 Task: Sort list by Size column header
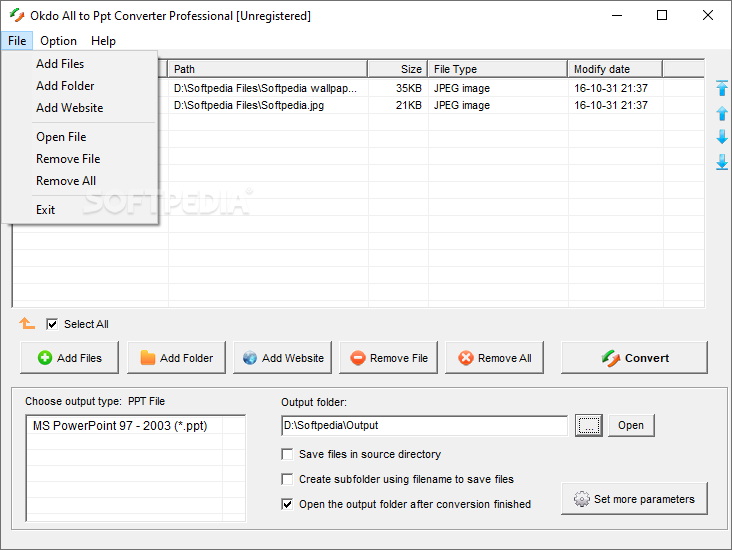click(x=398, y=69)
